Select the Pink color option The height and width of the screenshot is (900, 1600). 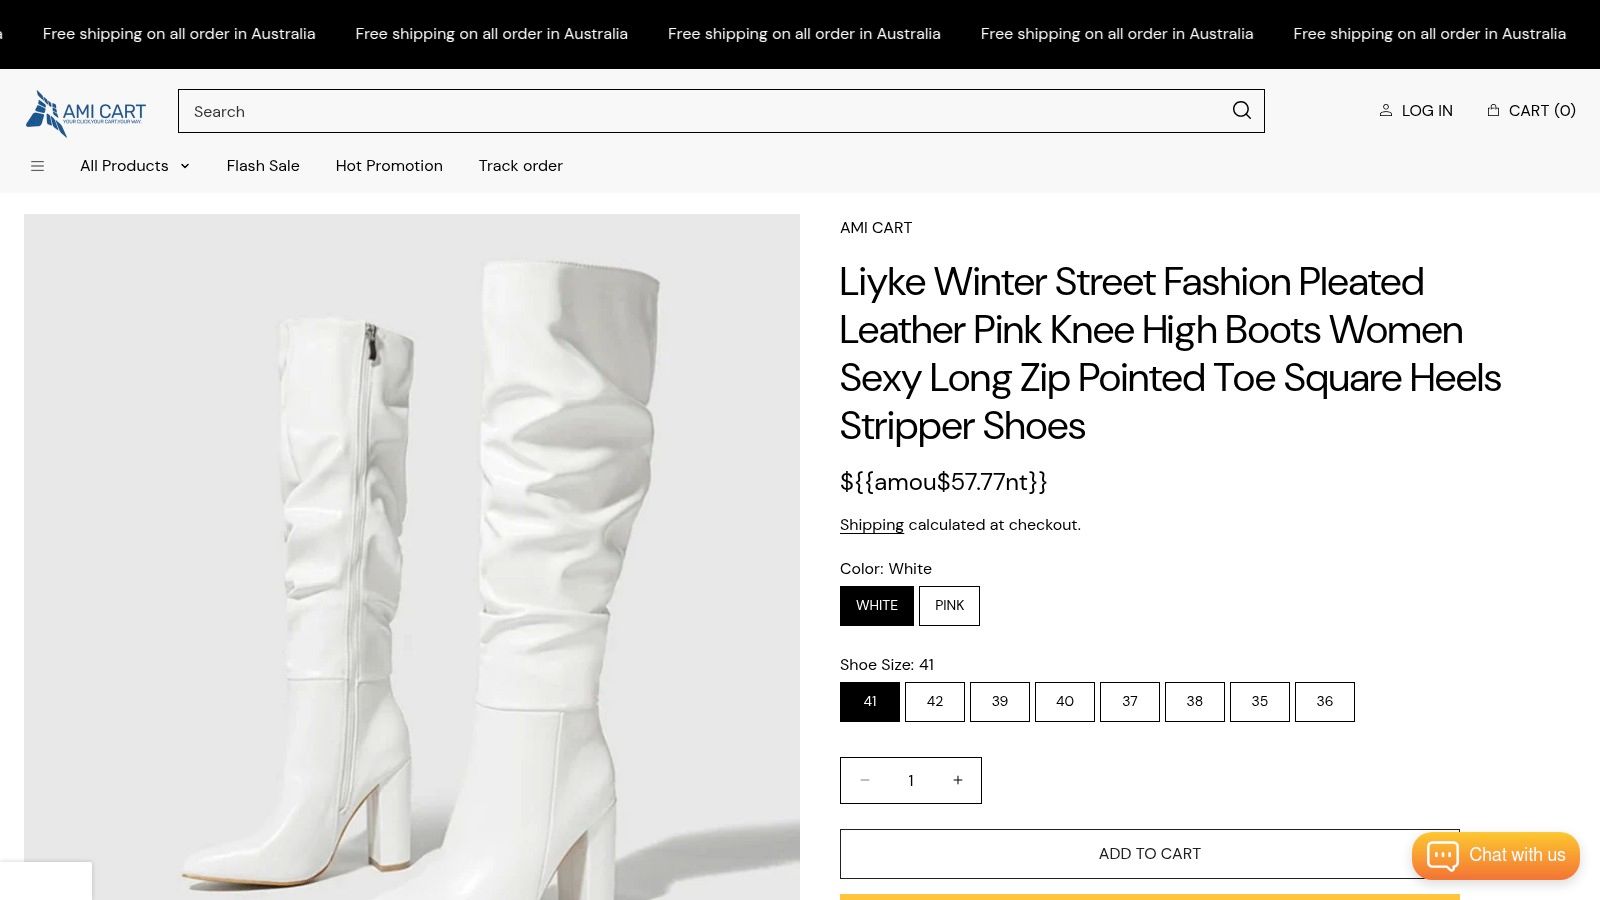pos(949,606)
